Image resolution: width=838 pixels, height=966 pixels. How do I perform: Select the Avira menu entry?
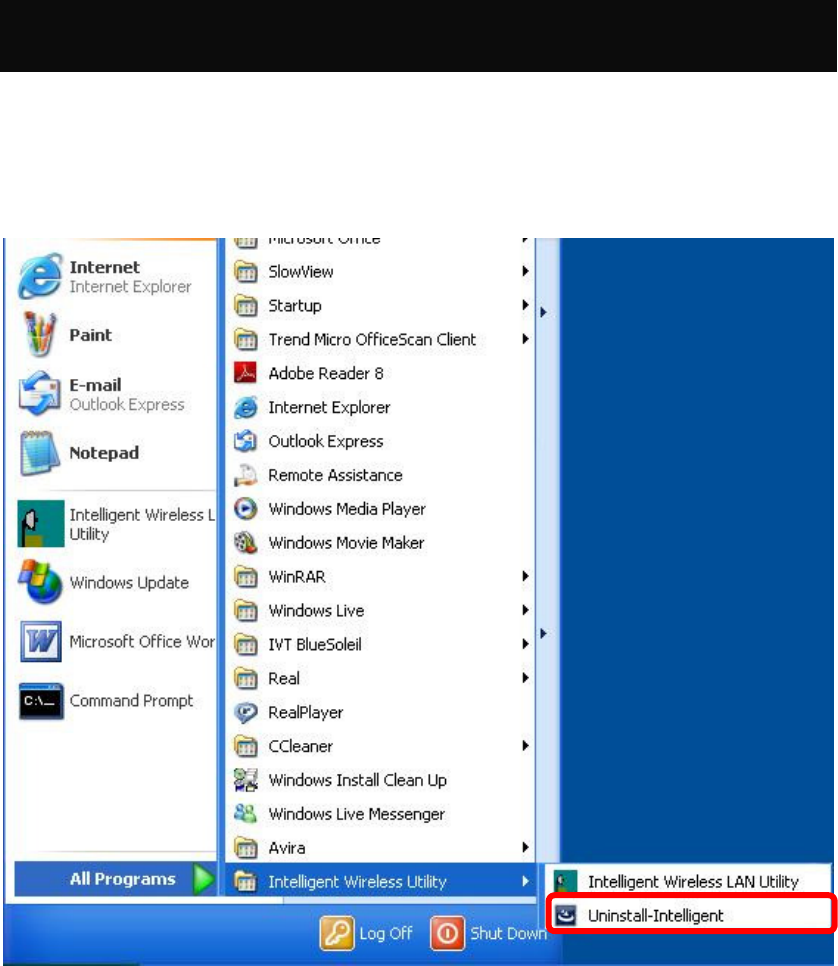coord(380,847)
